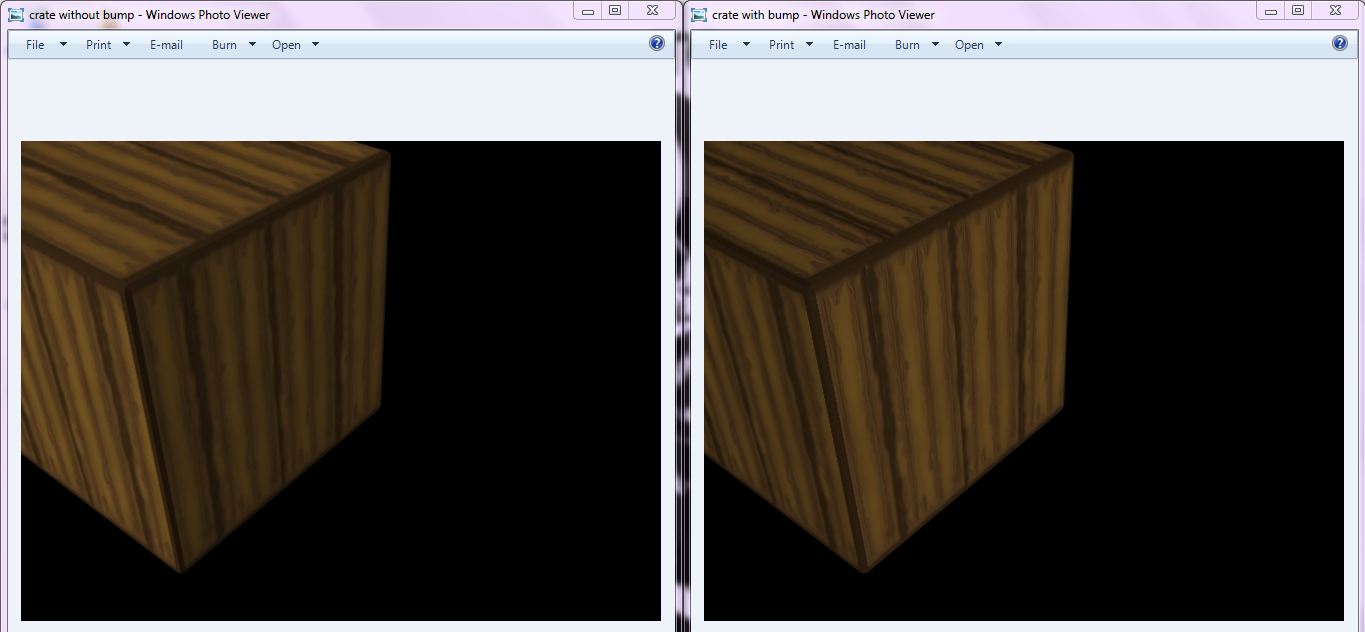
Task: Expand Print dropdown arrow in crate without bump window
Action: (x=127, y=45)
